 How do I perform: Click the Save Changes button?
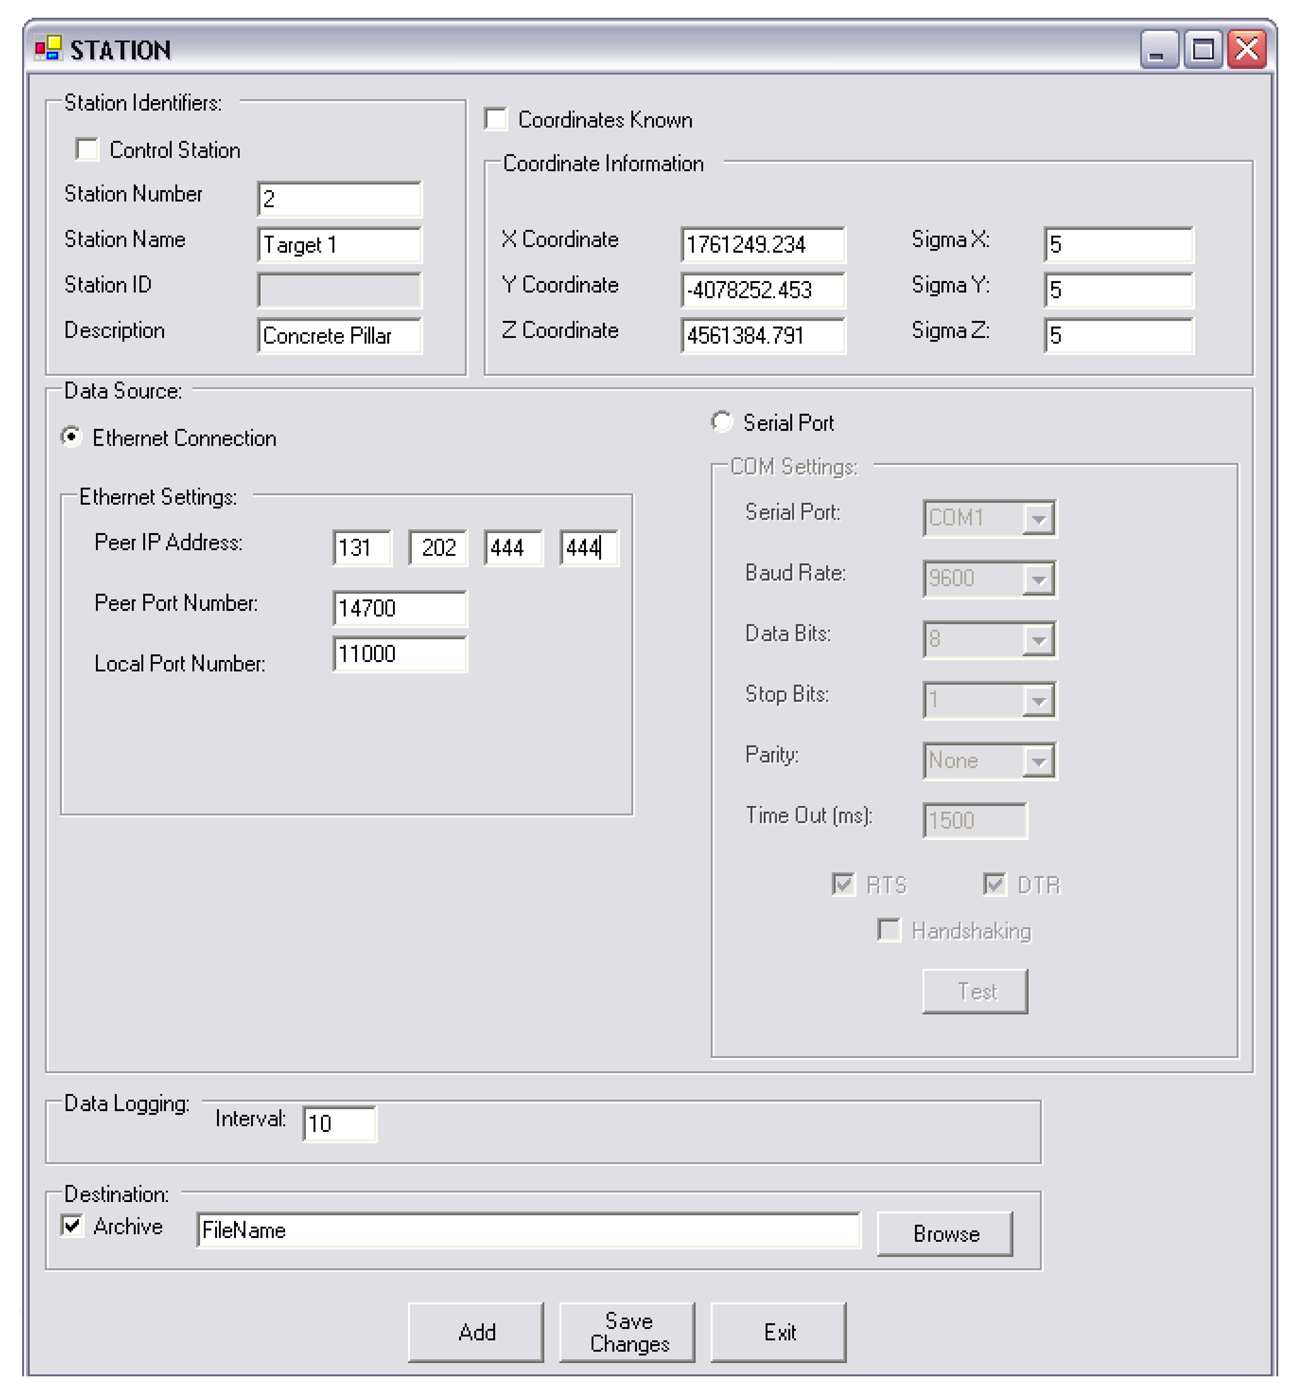628,1332
